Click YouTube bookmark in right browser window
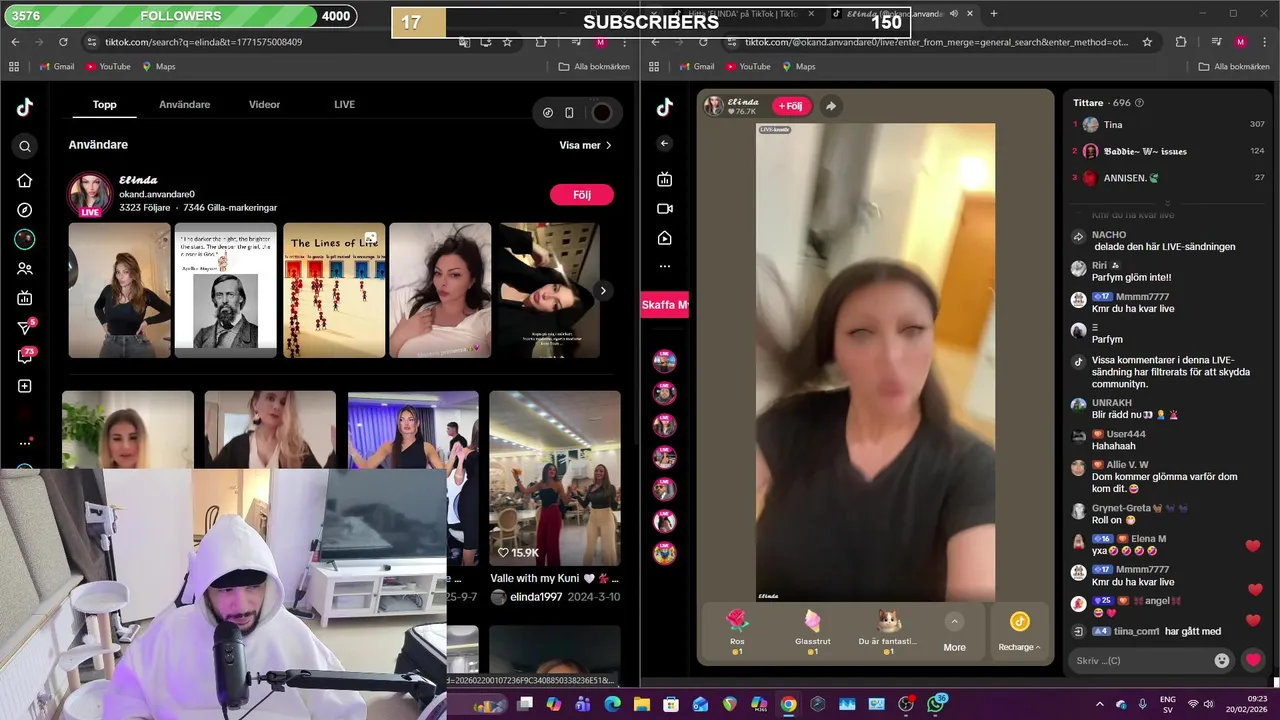This screenshot has width=1280, height=720. coord(748,66)
